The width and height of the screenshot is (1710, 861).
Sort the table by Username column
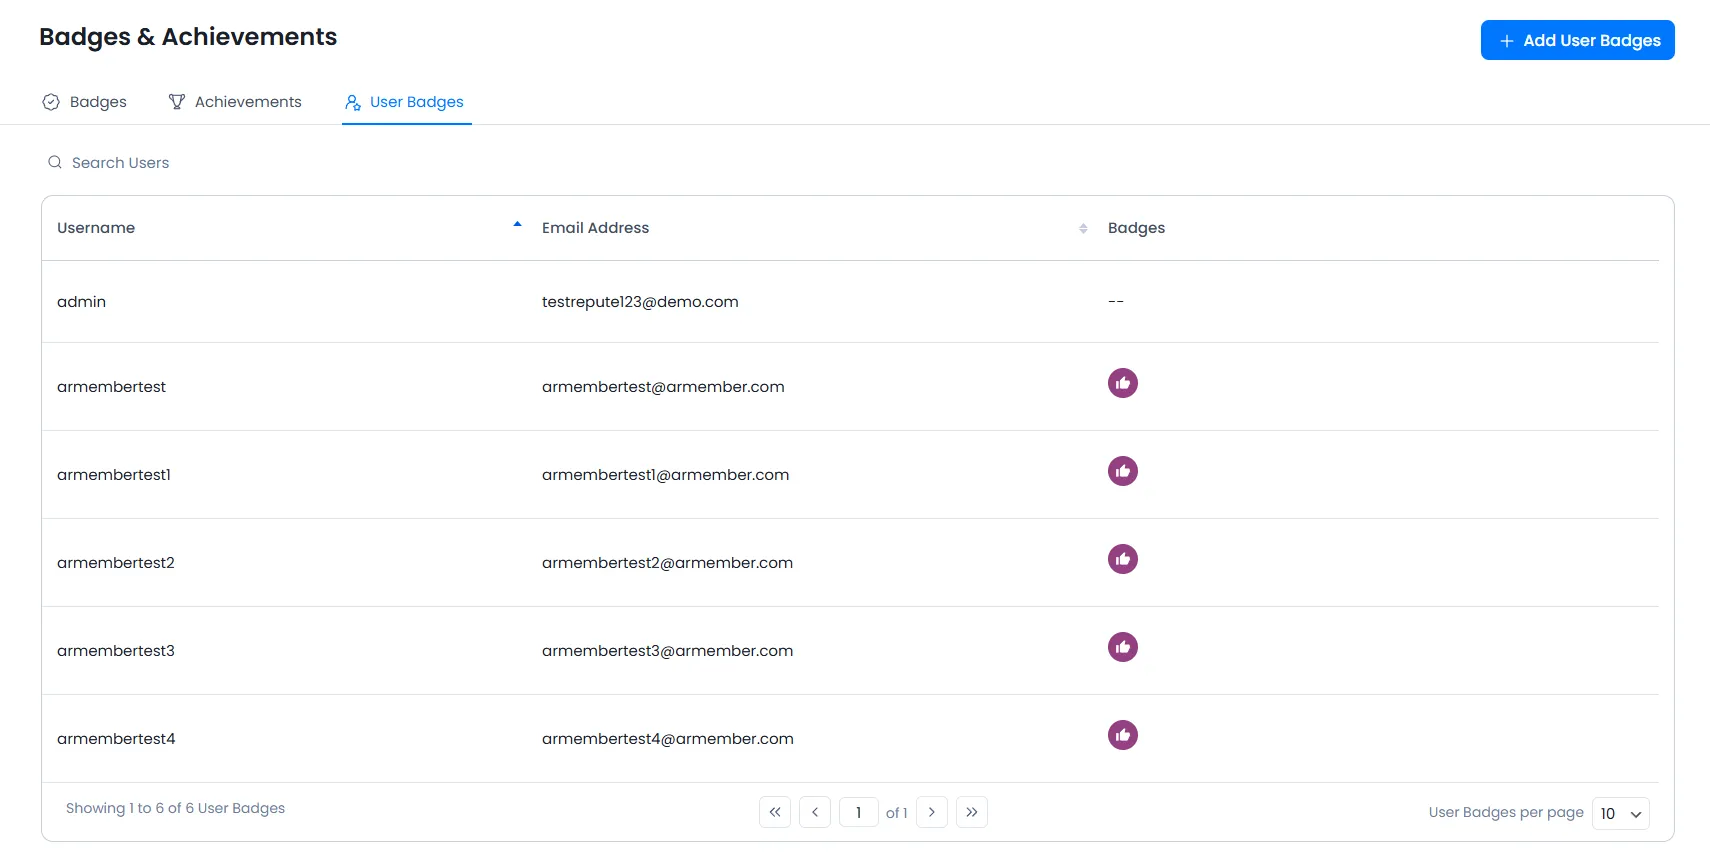pos(517,227)
